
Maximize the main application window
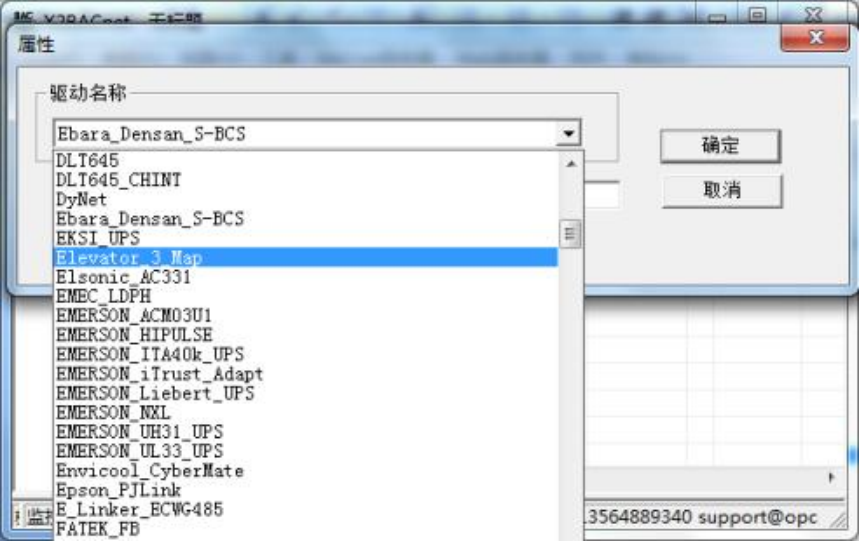click(x=757, y=15)
